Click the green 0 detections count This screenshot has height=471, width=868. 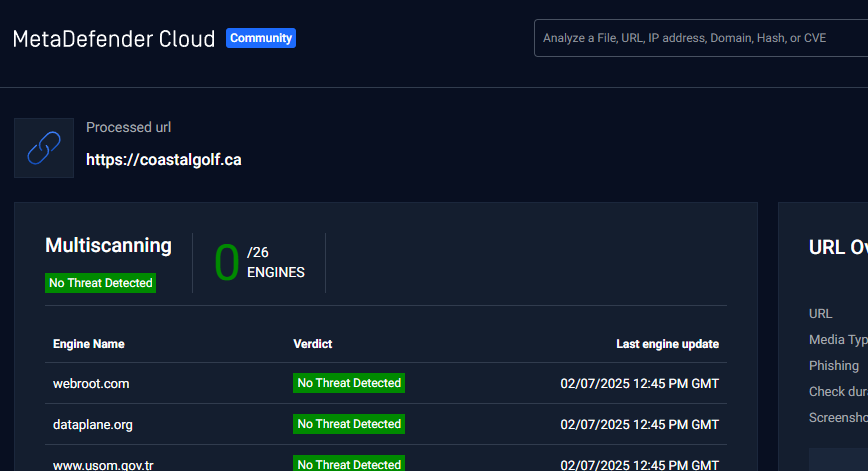[226, 263]
